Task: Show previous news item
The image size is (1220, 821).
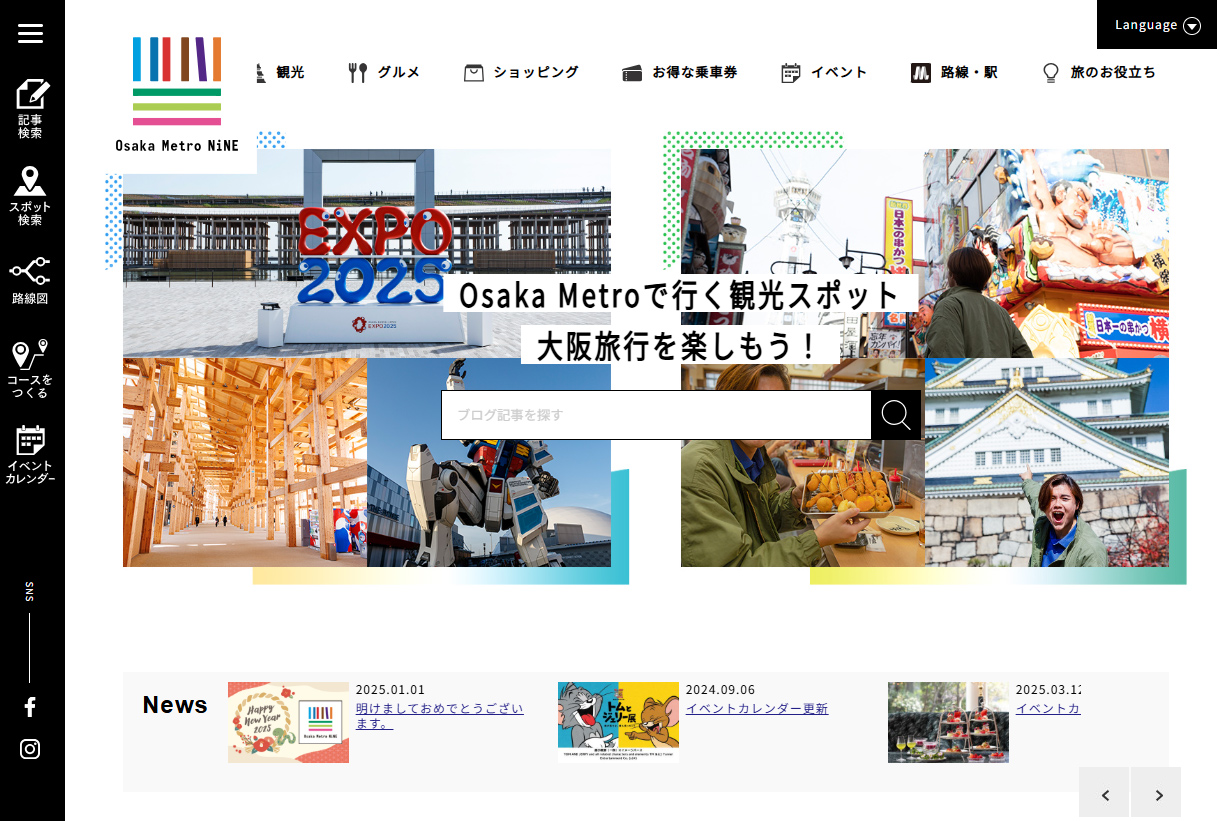Action: click(x=1104, y=794)
